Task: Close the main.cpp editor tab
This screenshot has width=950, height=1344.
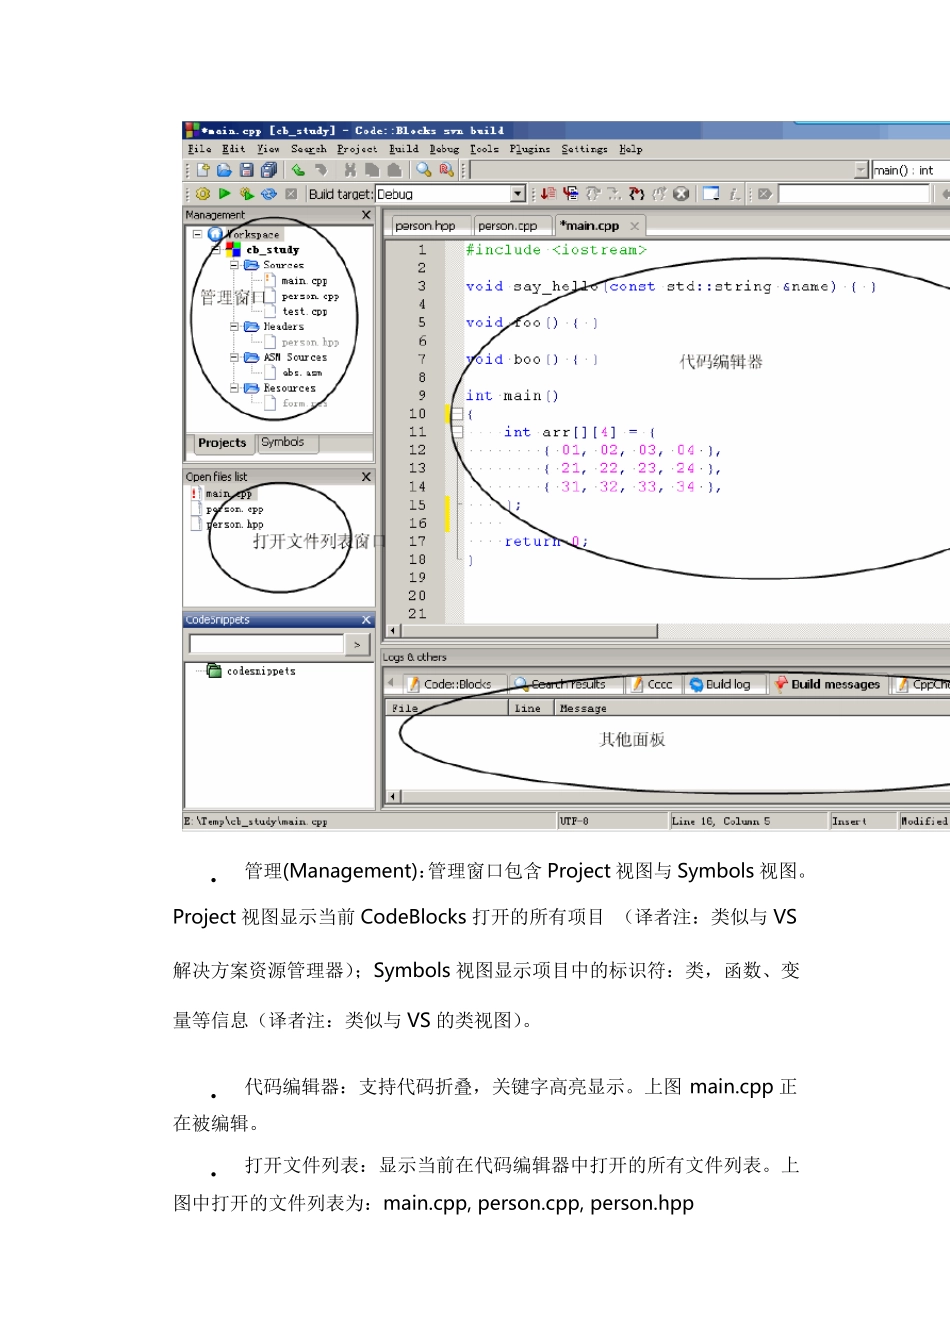Action: (634, 226)
